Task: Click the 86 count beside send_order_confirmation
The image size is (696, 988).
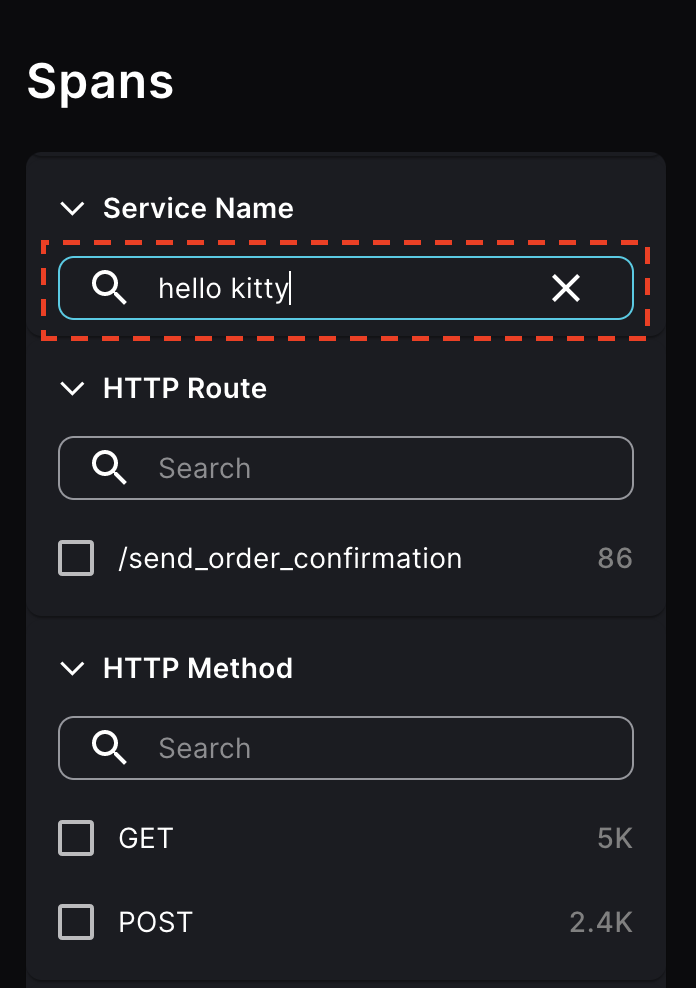Action: pyautogui.click(x=614, y=558)
